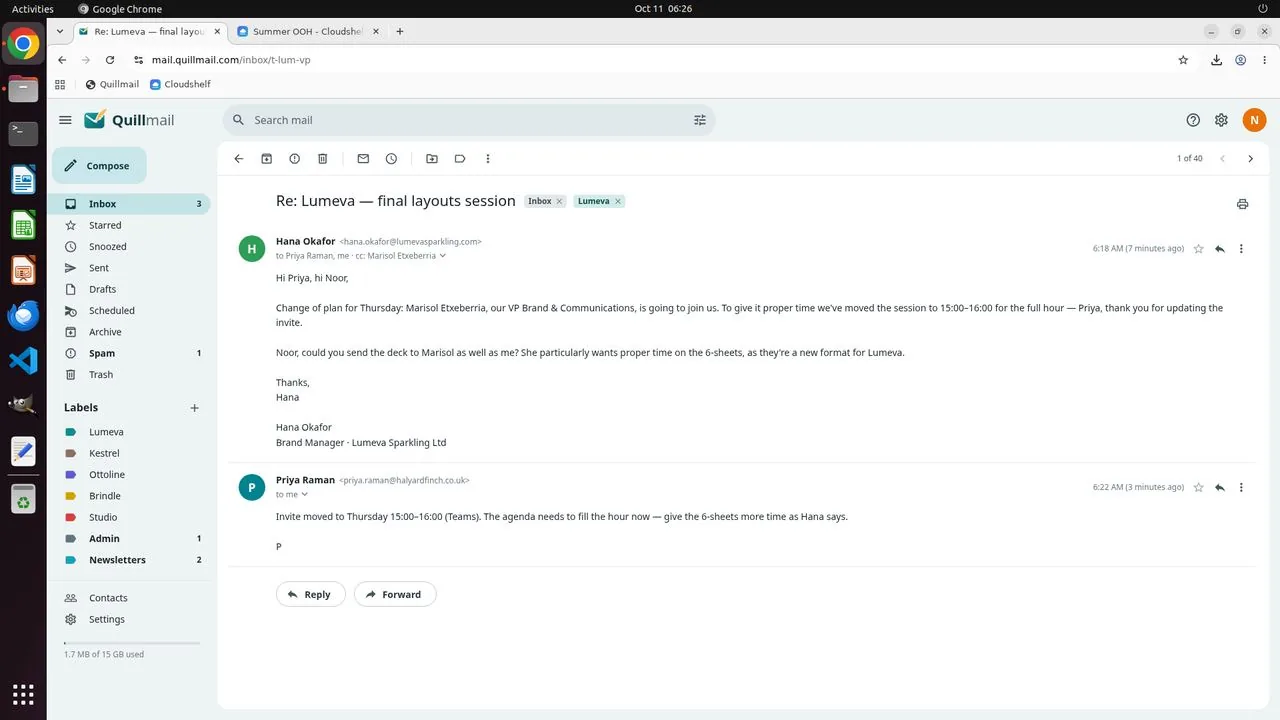
Task: Open Chrome tab search dropdown
Action: tap(60, 31)
